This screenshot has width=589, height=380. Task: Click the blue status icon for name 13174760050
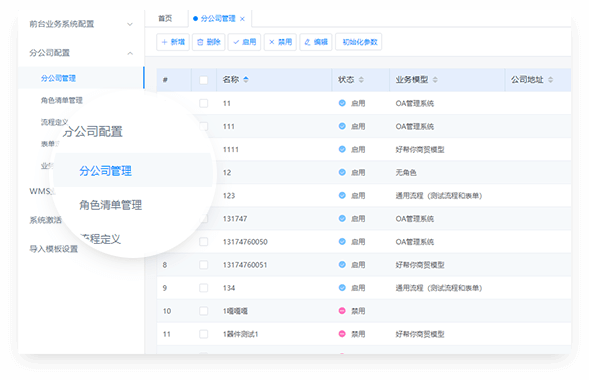[342, 241]
